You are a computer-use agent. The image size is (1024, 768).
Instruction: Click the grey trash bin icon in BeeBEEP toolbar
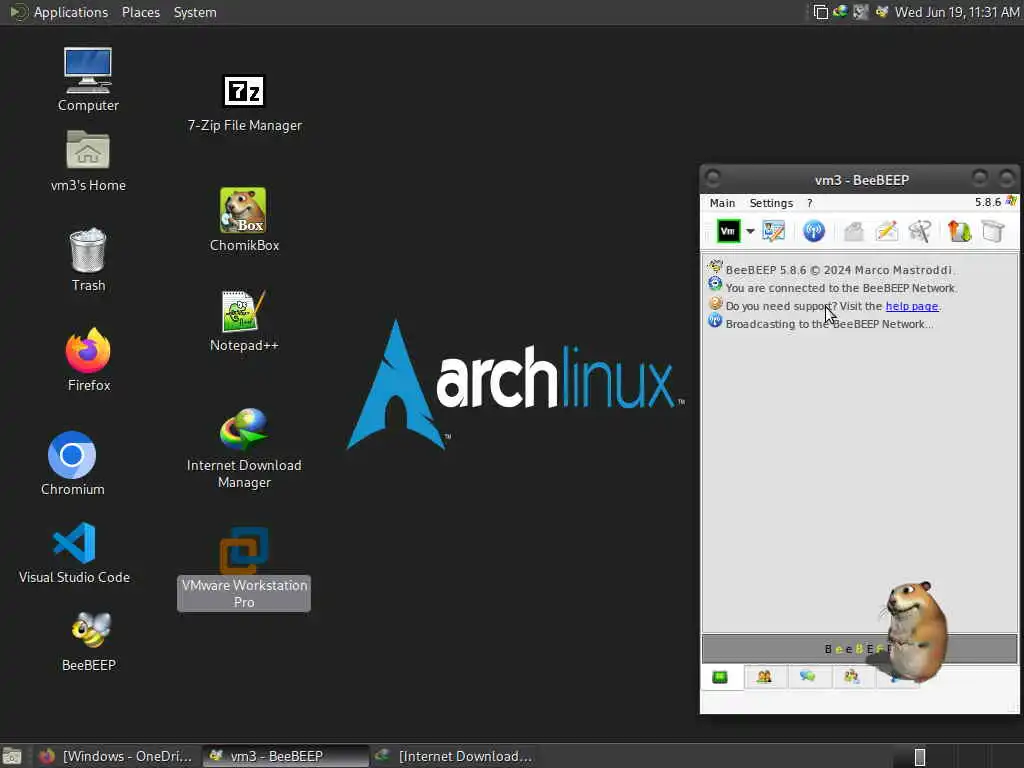coord(993,231)
